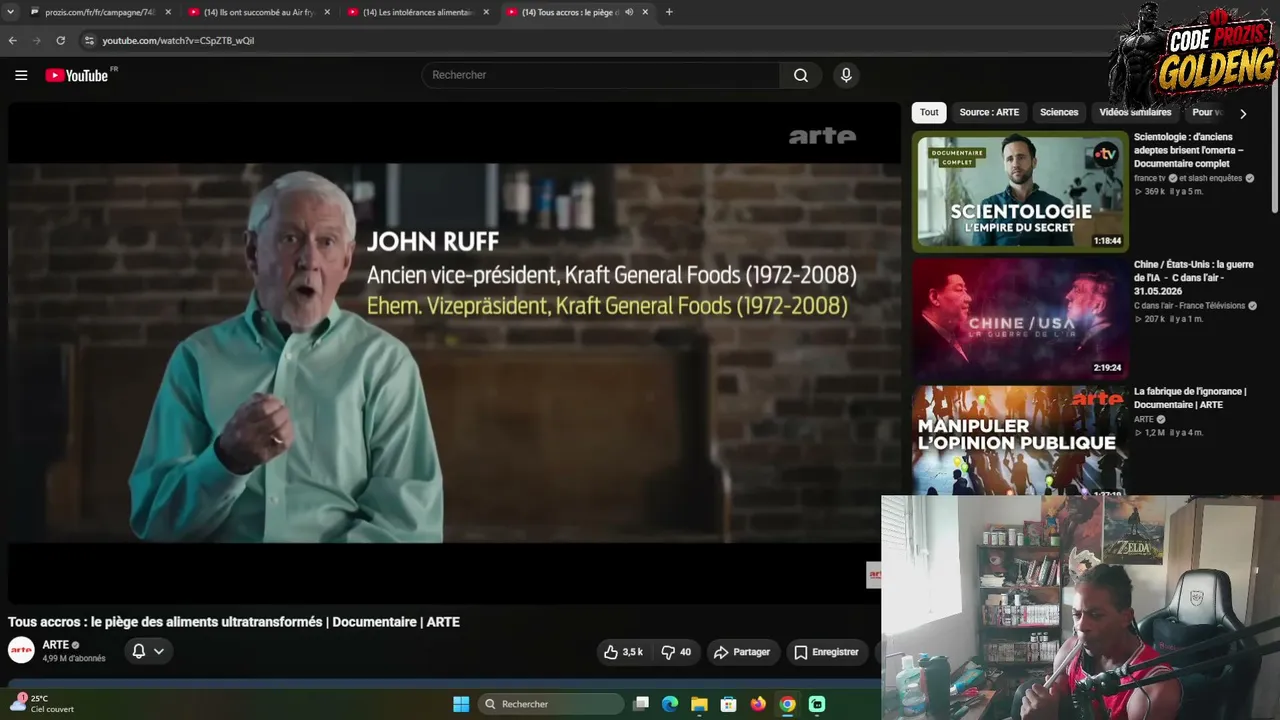1280x720 pixels.
Task: Switch to the 'Ils ont succombé au Air fry' tab
Action: 259,12
